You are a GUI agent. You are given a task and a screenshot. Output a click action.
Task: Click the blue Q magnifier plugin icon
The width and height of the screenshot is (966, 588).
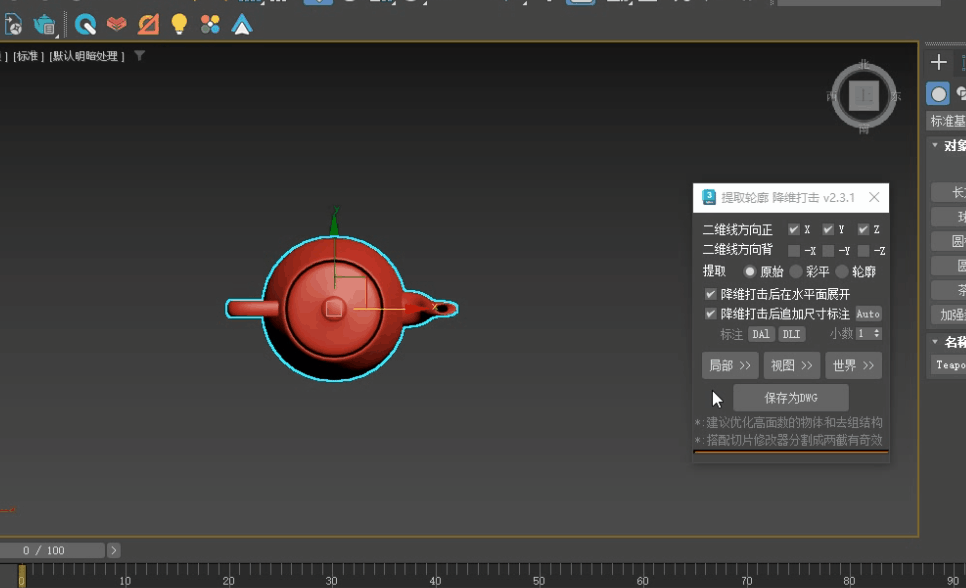(x=85, y=25)
